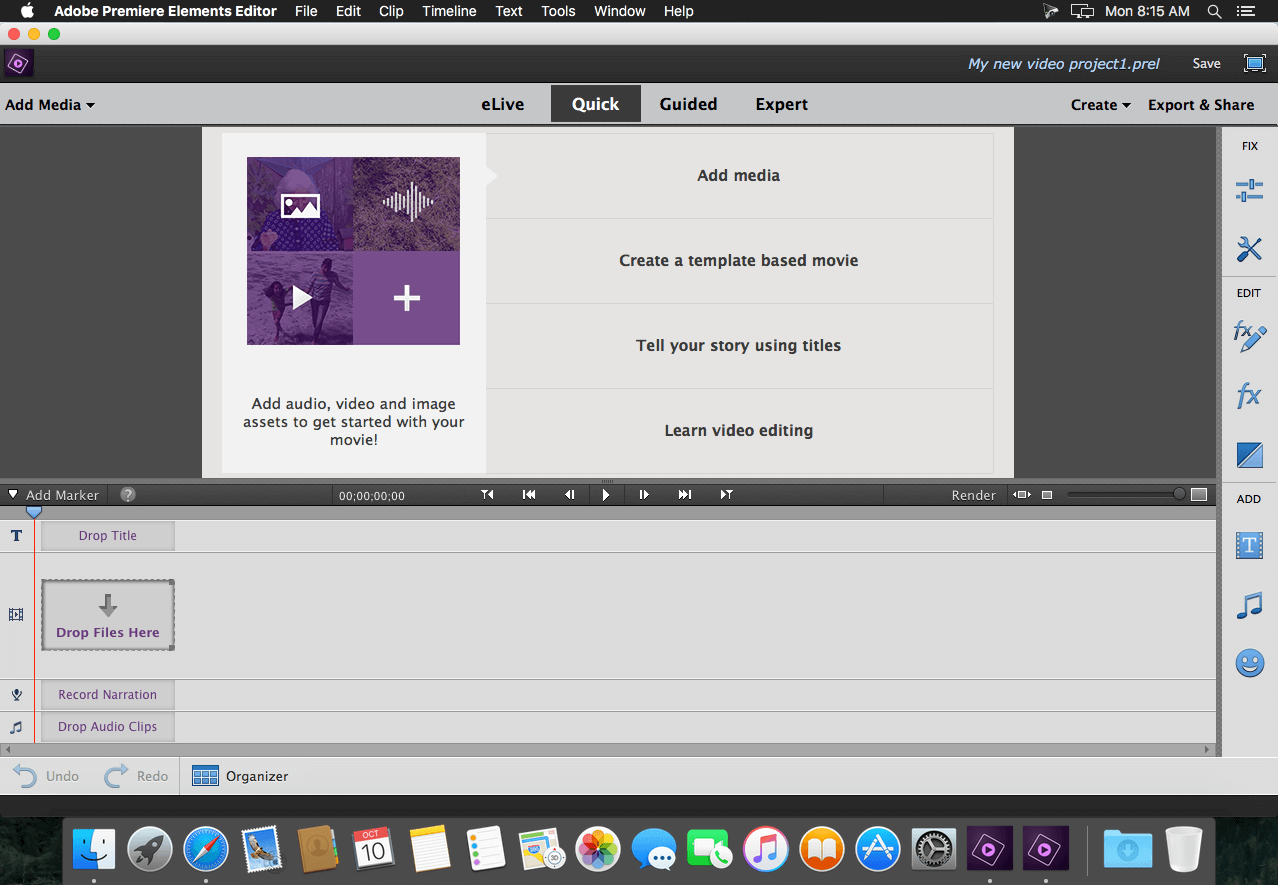Open the Adjustments sliders panel icon
Screen dimensions: 1278x885
click(x=1249, y=191)
